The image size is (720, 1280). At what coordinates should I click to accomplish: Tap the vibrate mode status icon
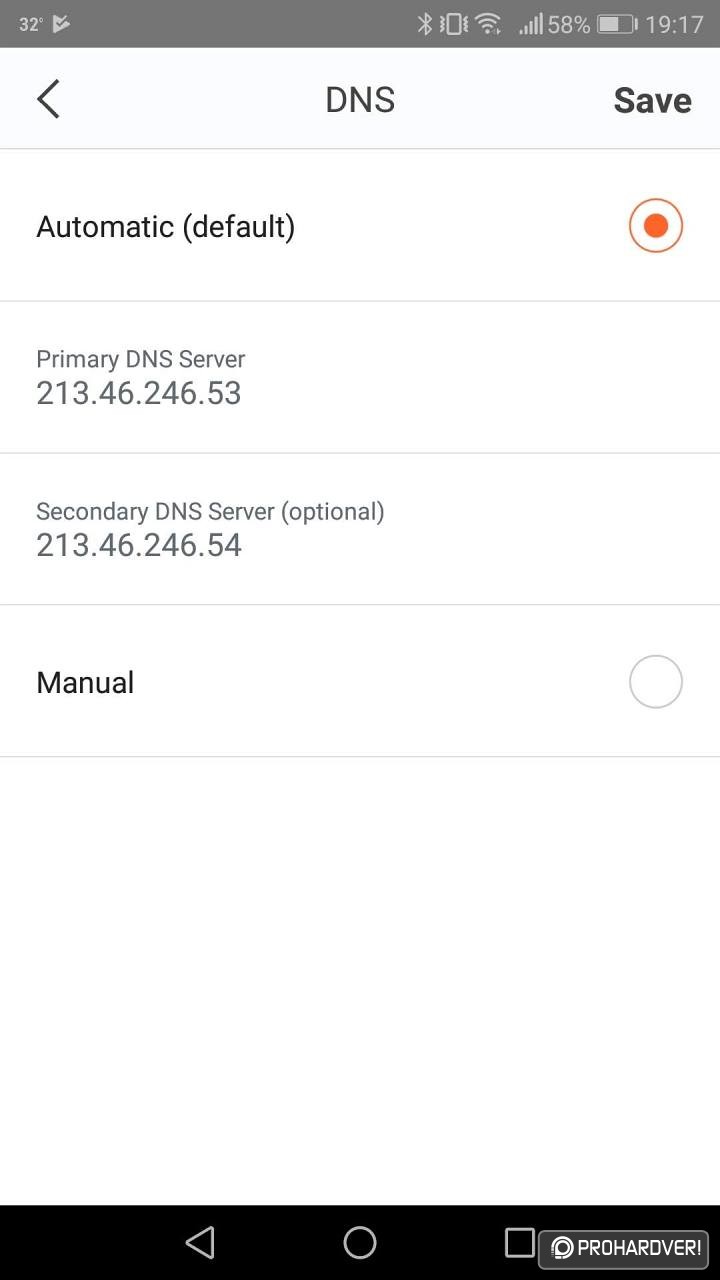[x=455, y=24]
